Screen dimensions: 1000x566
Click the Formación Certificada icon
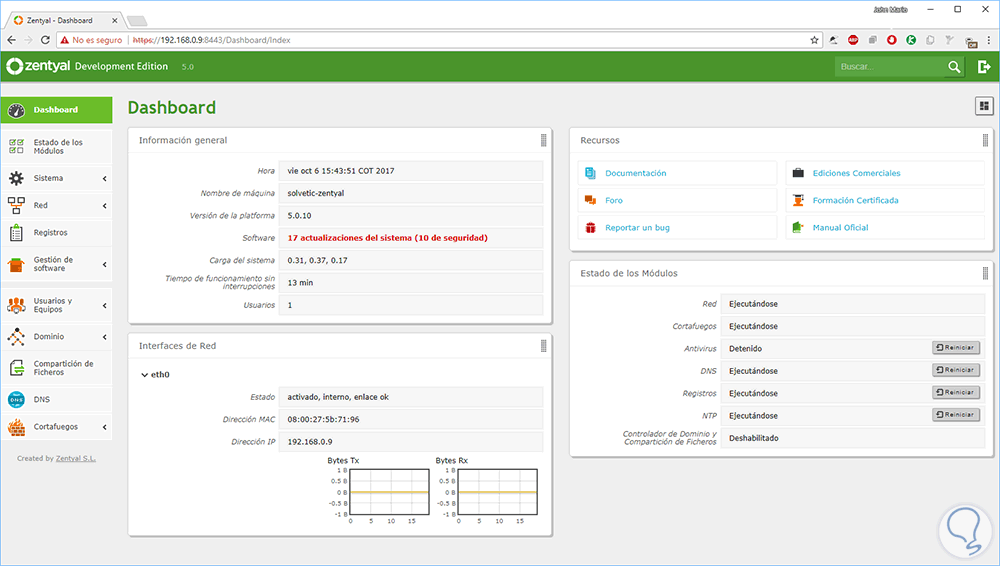pos(798,200)
